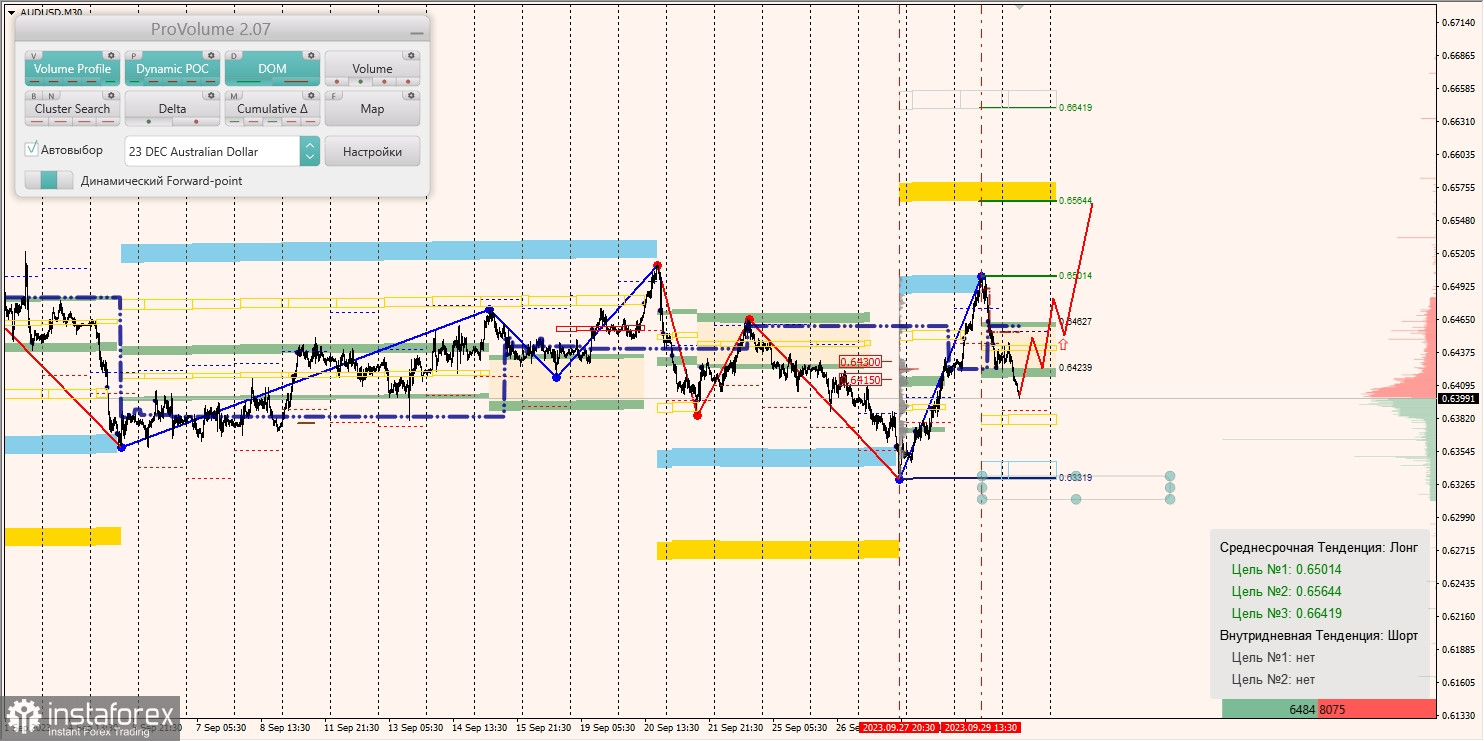Enable Delta indicator
1484x741 pixels.
[172, 109]
